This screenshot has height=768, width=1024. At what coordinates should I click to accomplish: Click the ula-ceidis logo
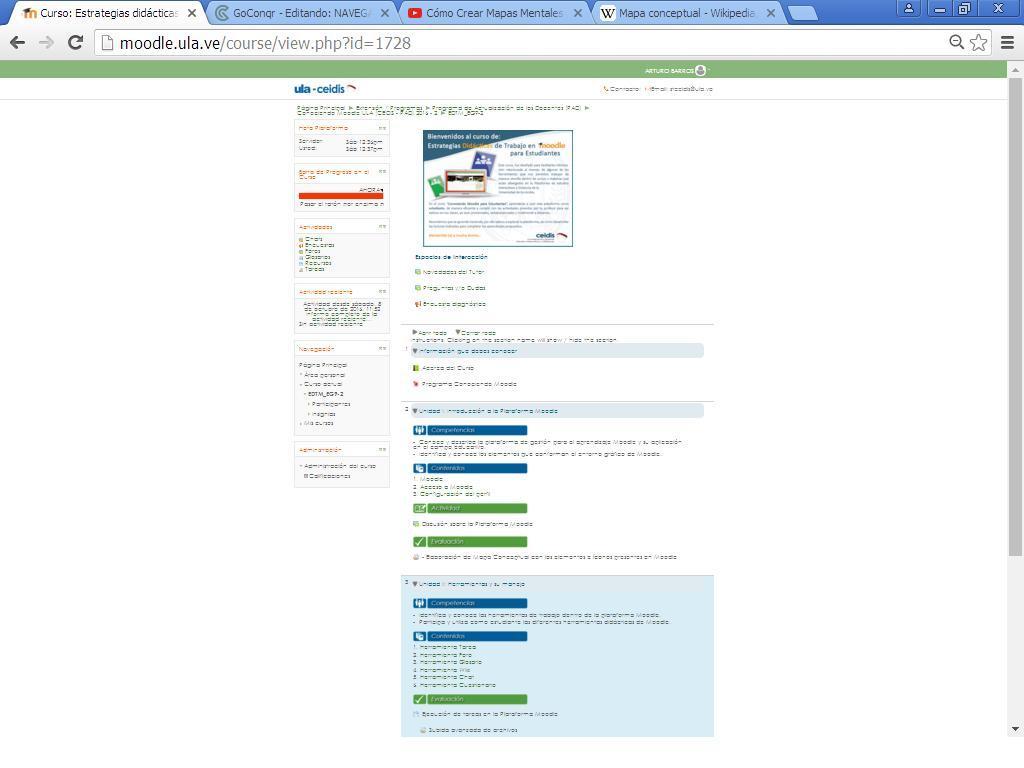[325, 89]
